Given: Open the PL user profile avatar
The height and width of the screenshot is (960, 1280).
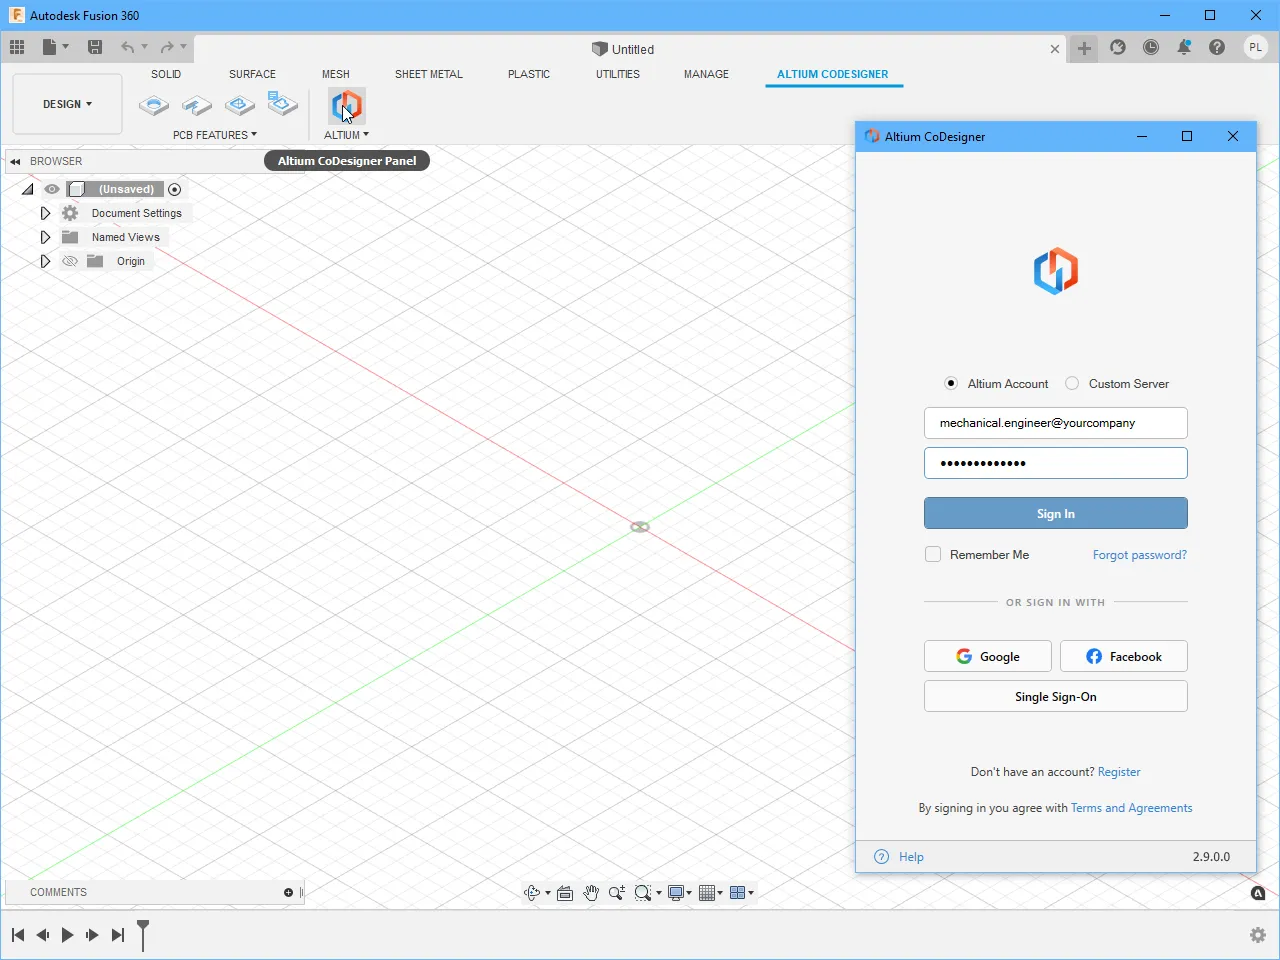Looking at the screenshot, I should coord(1256,47).
